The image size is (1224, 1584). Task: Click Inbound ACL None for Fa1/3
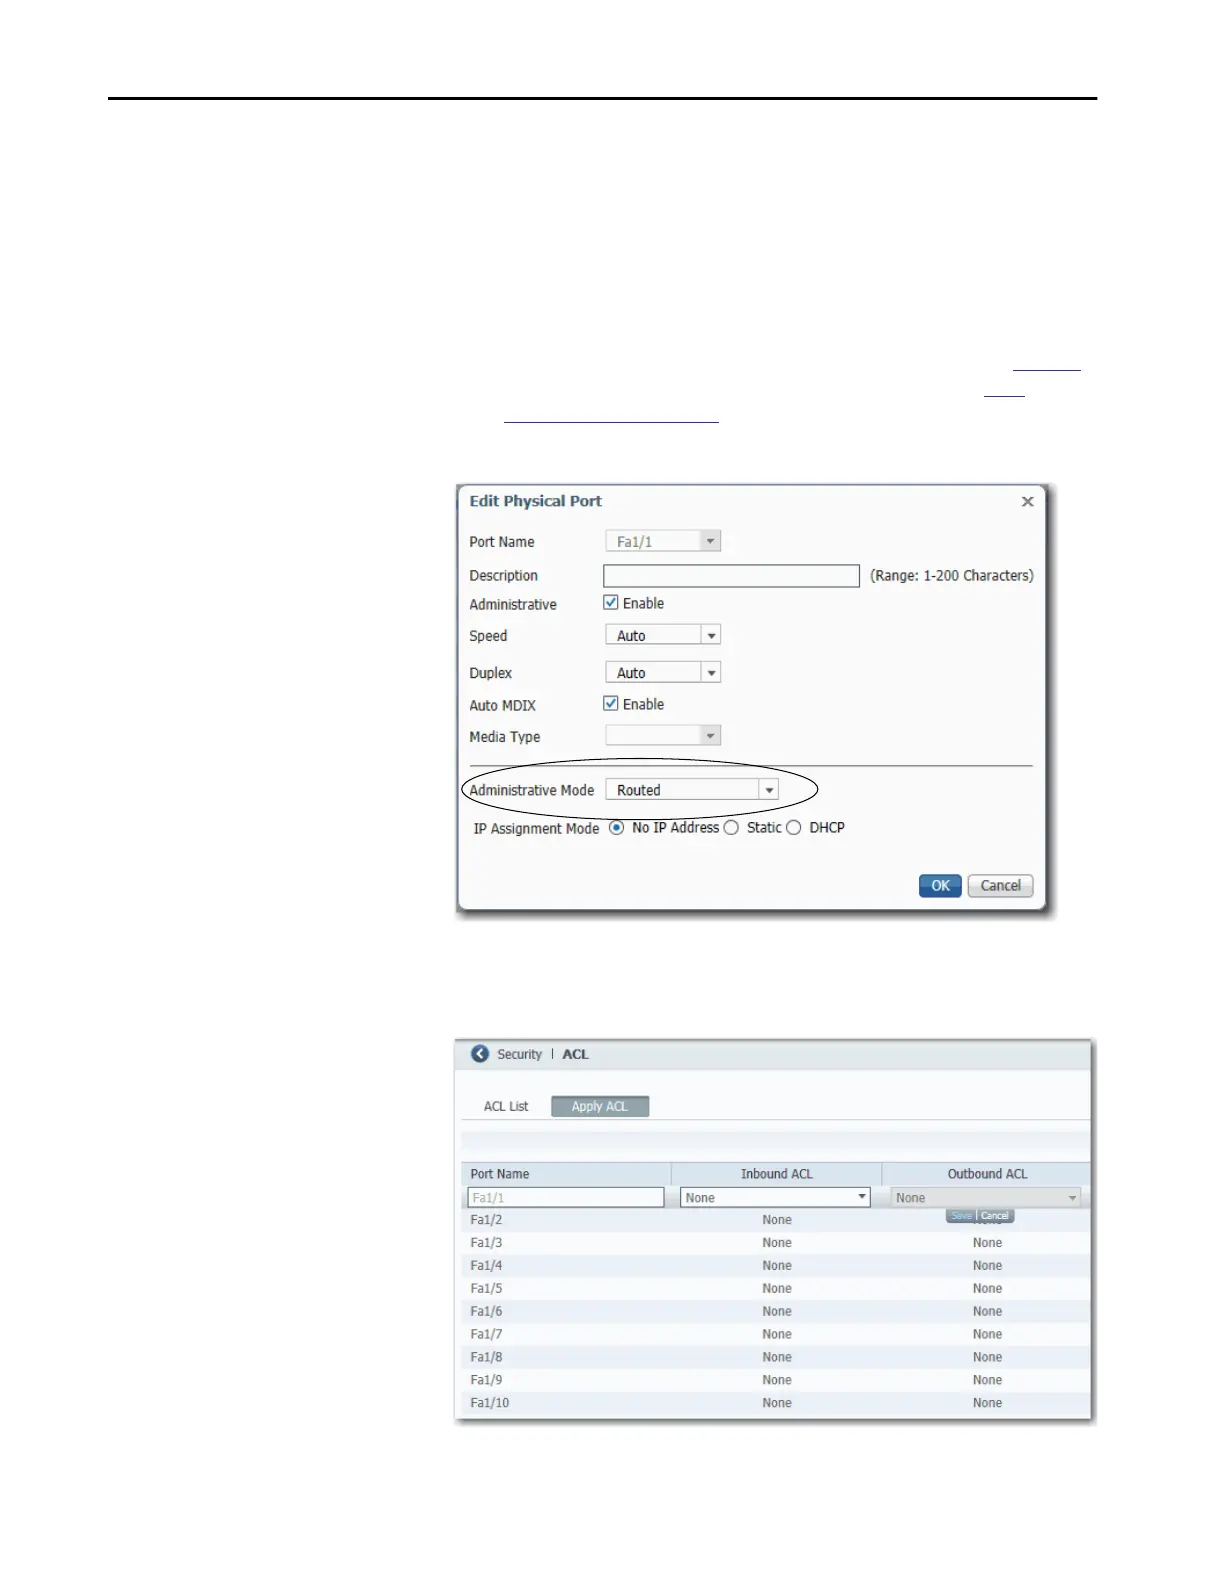tap(777, 1243)
